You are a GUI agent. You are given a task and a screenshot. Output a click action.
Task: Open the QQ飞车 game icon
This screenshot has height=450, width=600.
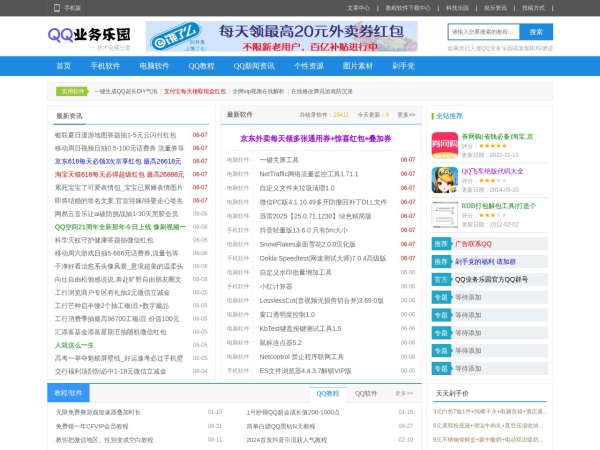(445, 180)
